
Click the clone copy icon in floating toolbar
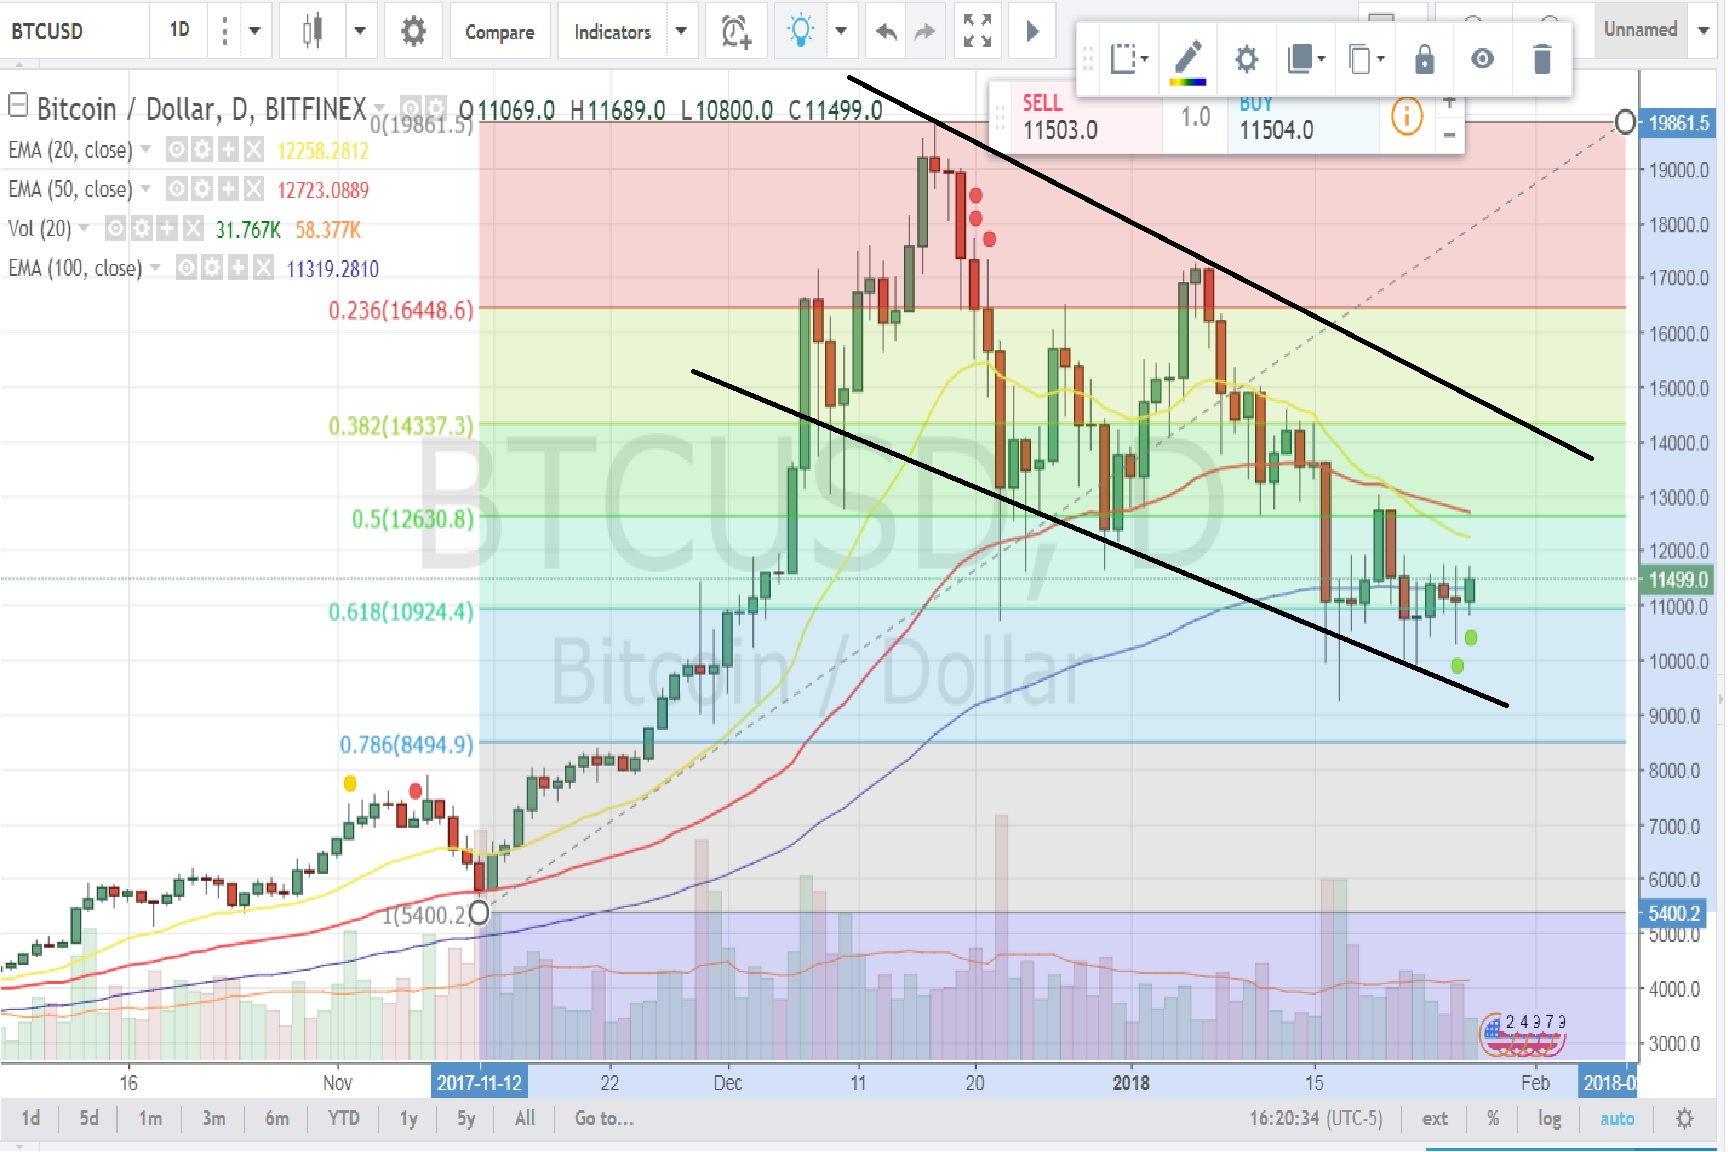pos(1365,59)
